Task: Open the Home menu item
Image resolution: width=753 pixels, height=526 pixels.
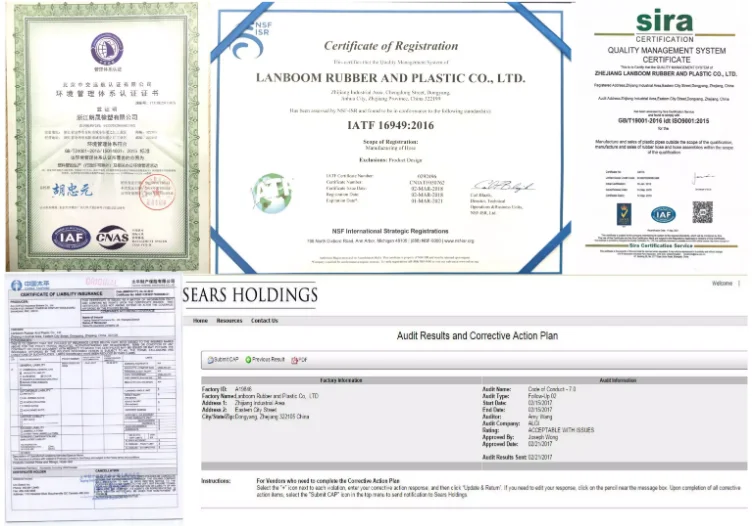Action: pyautogui.click(x=200, y=321)
